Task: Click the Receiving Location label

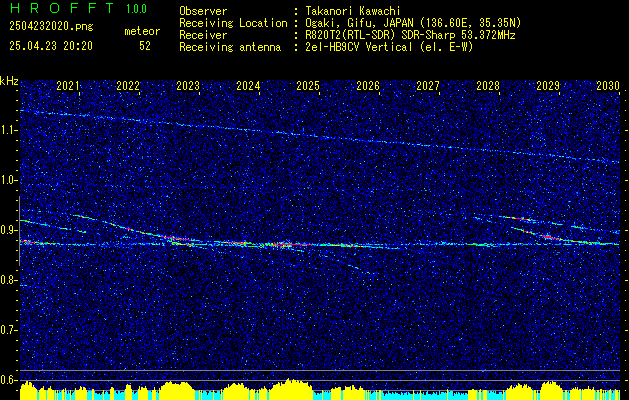Action: click(x=233, y=23)
